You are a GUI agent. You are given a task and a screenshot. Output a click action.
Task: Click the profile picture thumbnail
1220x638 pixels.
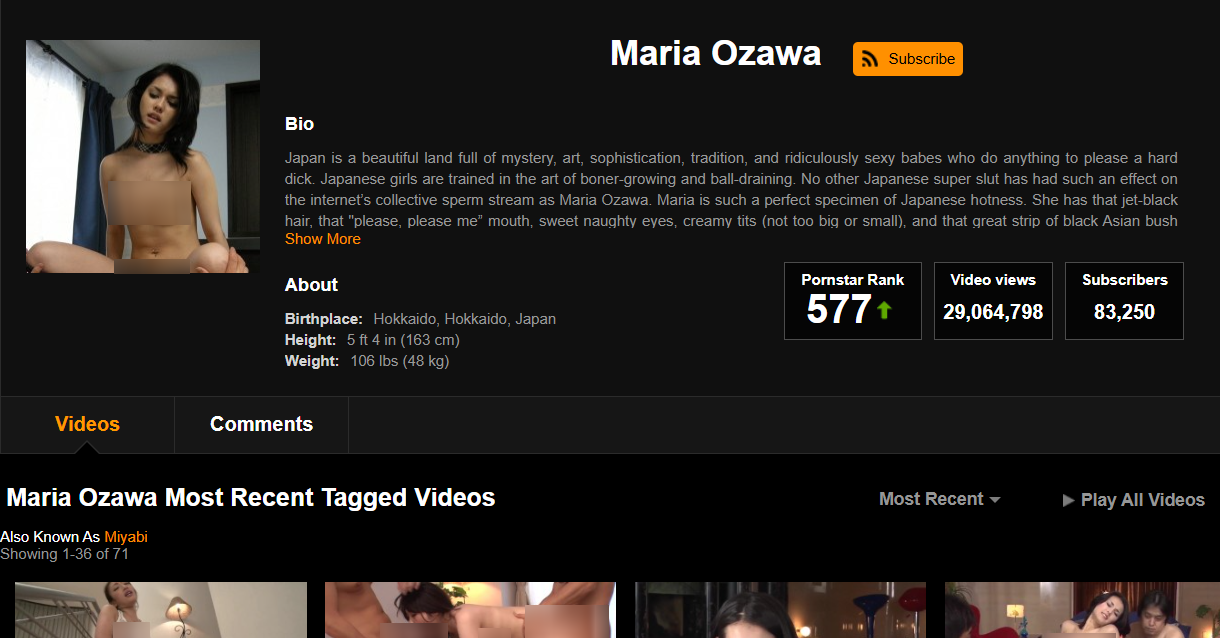click(x=143, y=157)
